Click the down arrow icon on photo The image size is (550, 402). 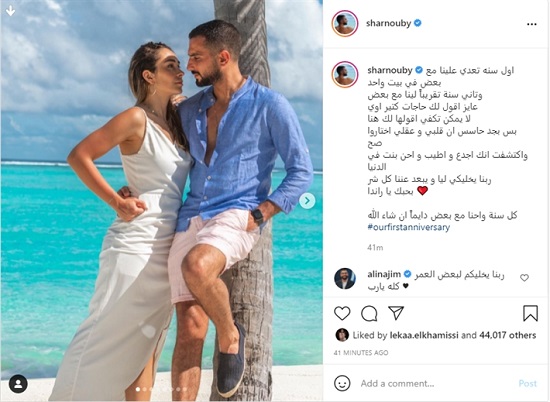[x=11, y=11]
